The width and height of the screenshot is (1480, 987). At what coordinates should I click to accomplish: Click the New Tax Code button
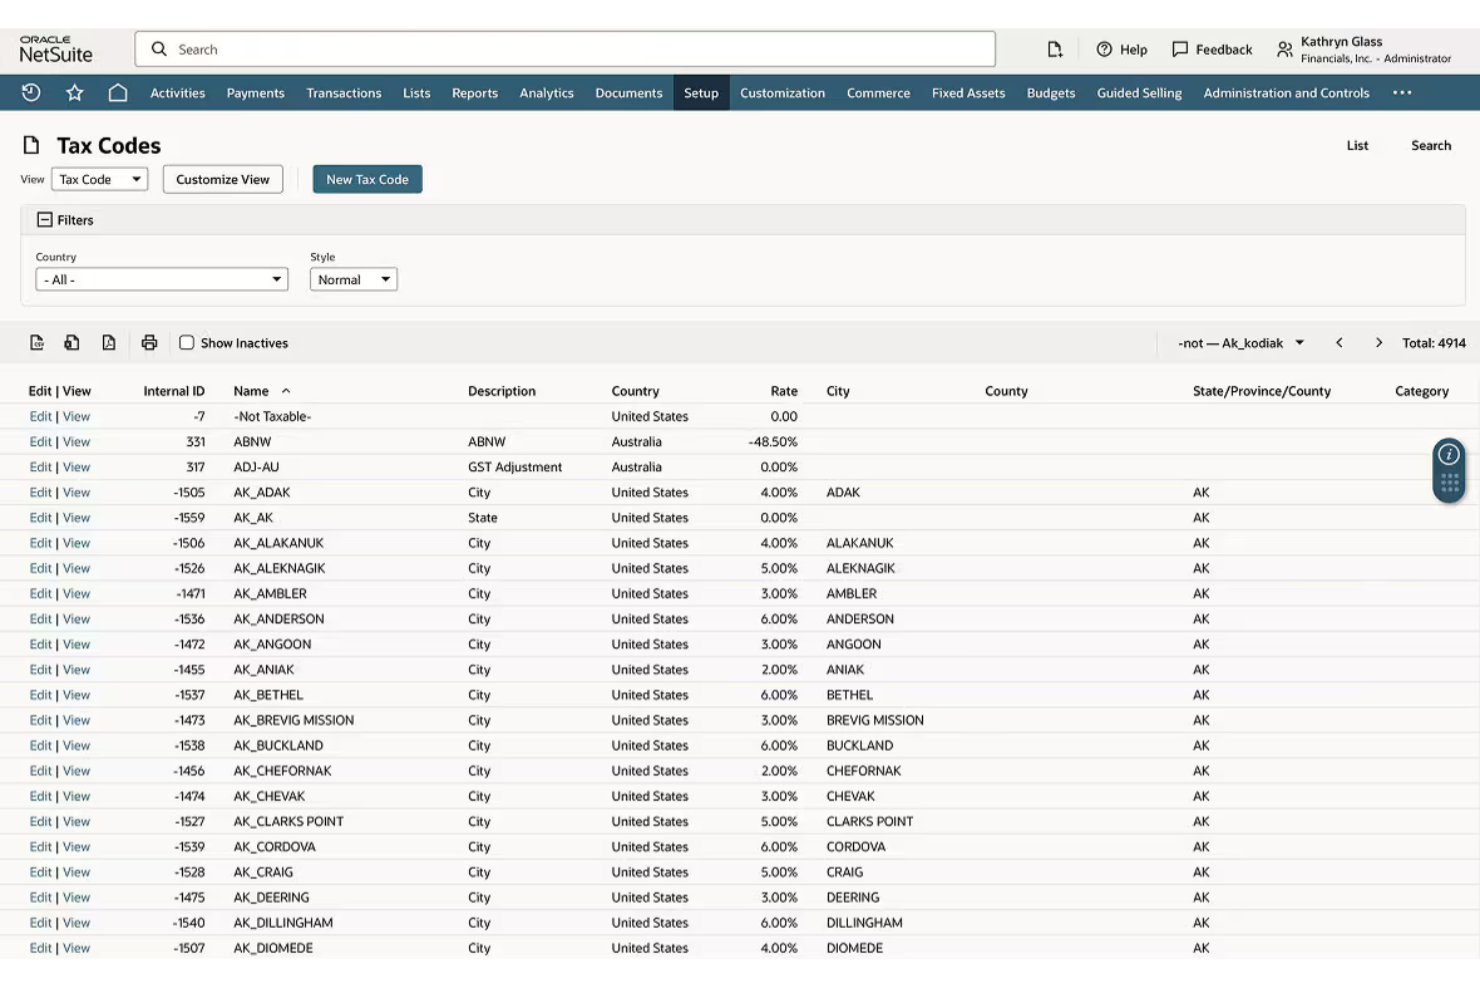[x=367, y=179]
